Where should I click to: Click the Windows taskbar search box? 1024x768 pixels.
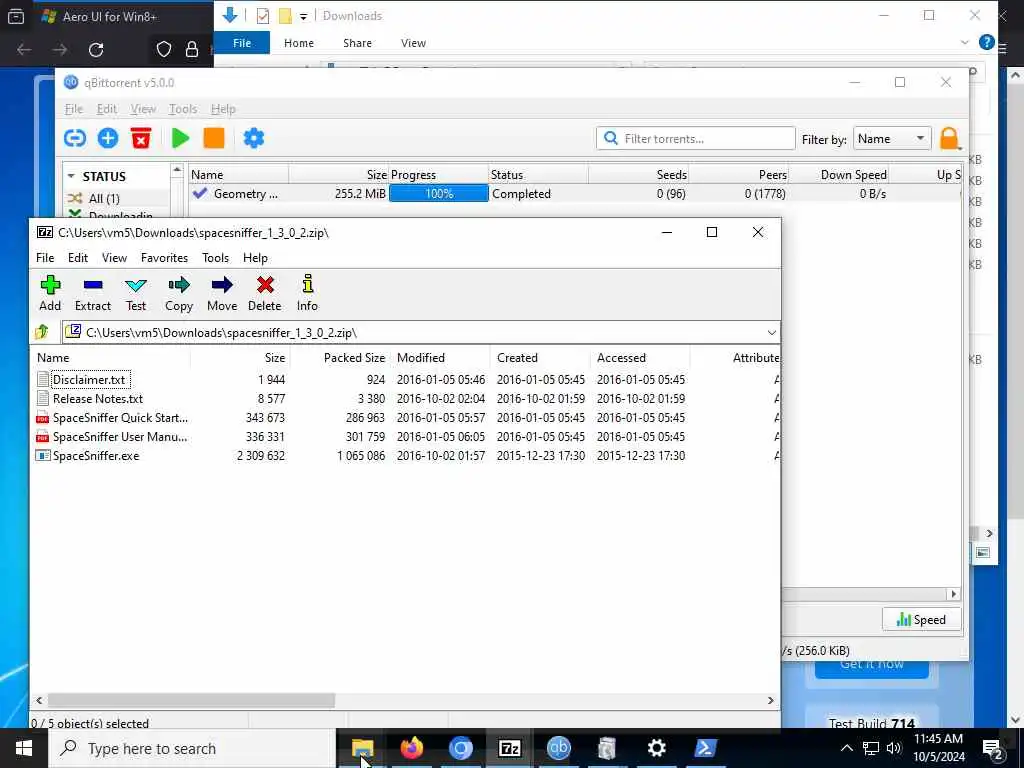(193, 748)
